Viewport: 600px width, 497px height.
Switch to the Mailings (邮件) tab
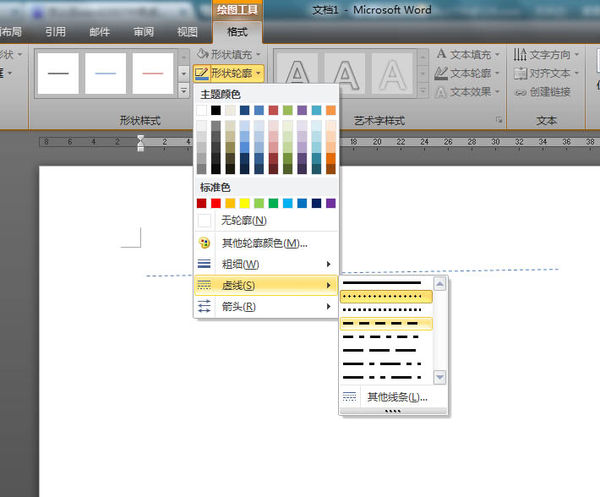99,32
